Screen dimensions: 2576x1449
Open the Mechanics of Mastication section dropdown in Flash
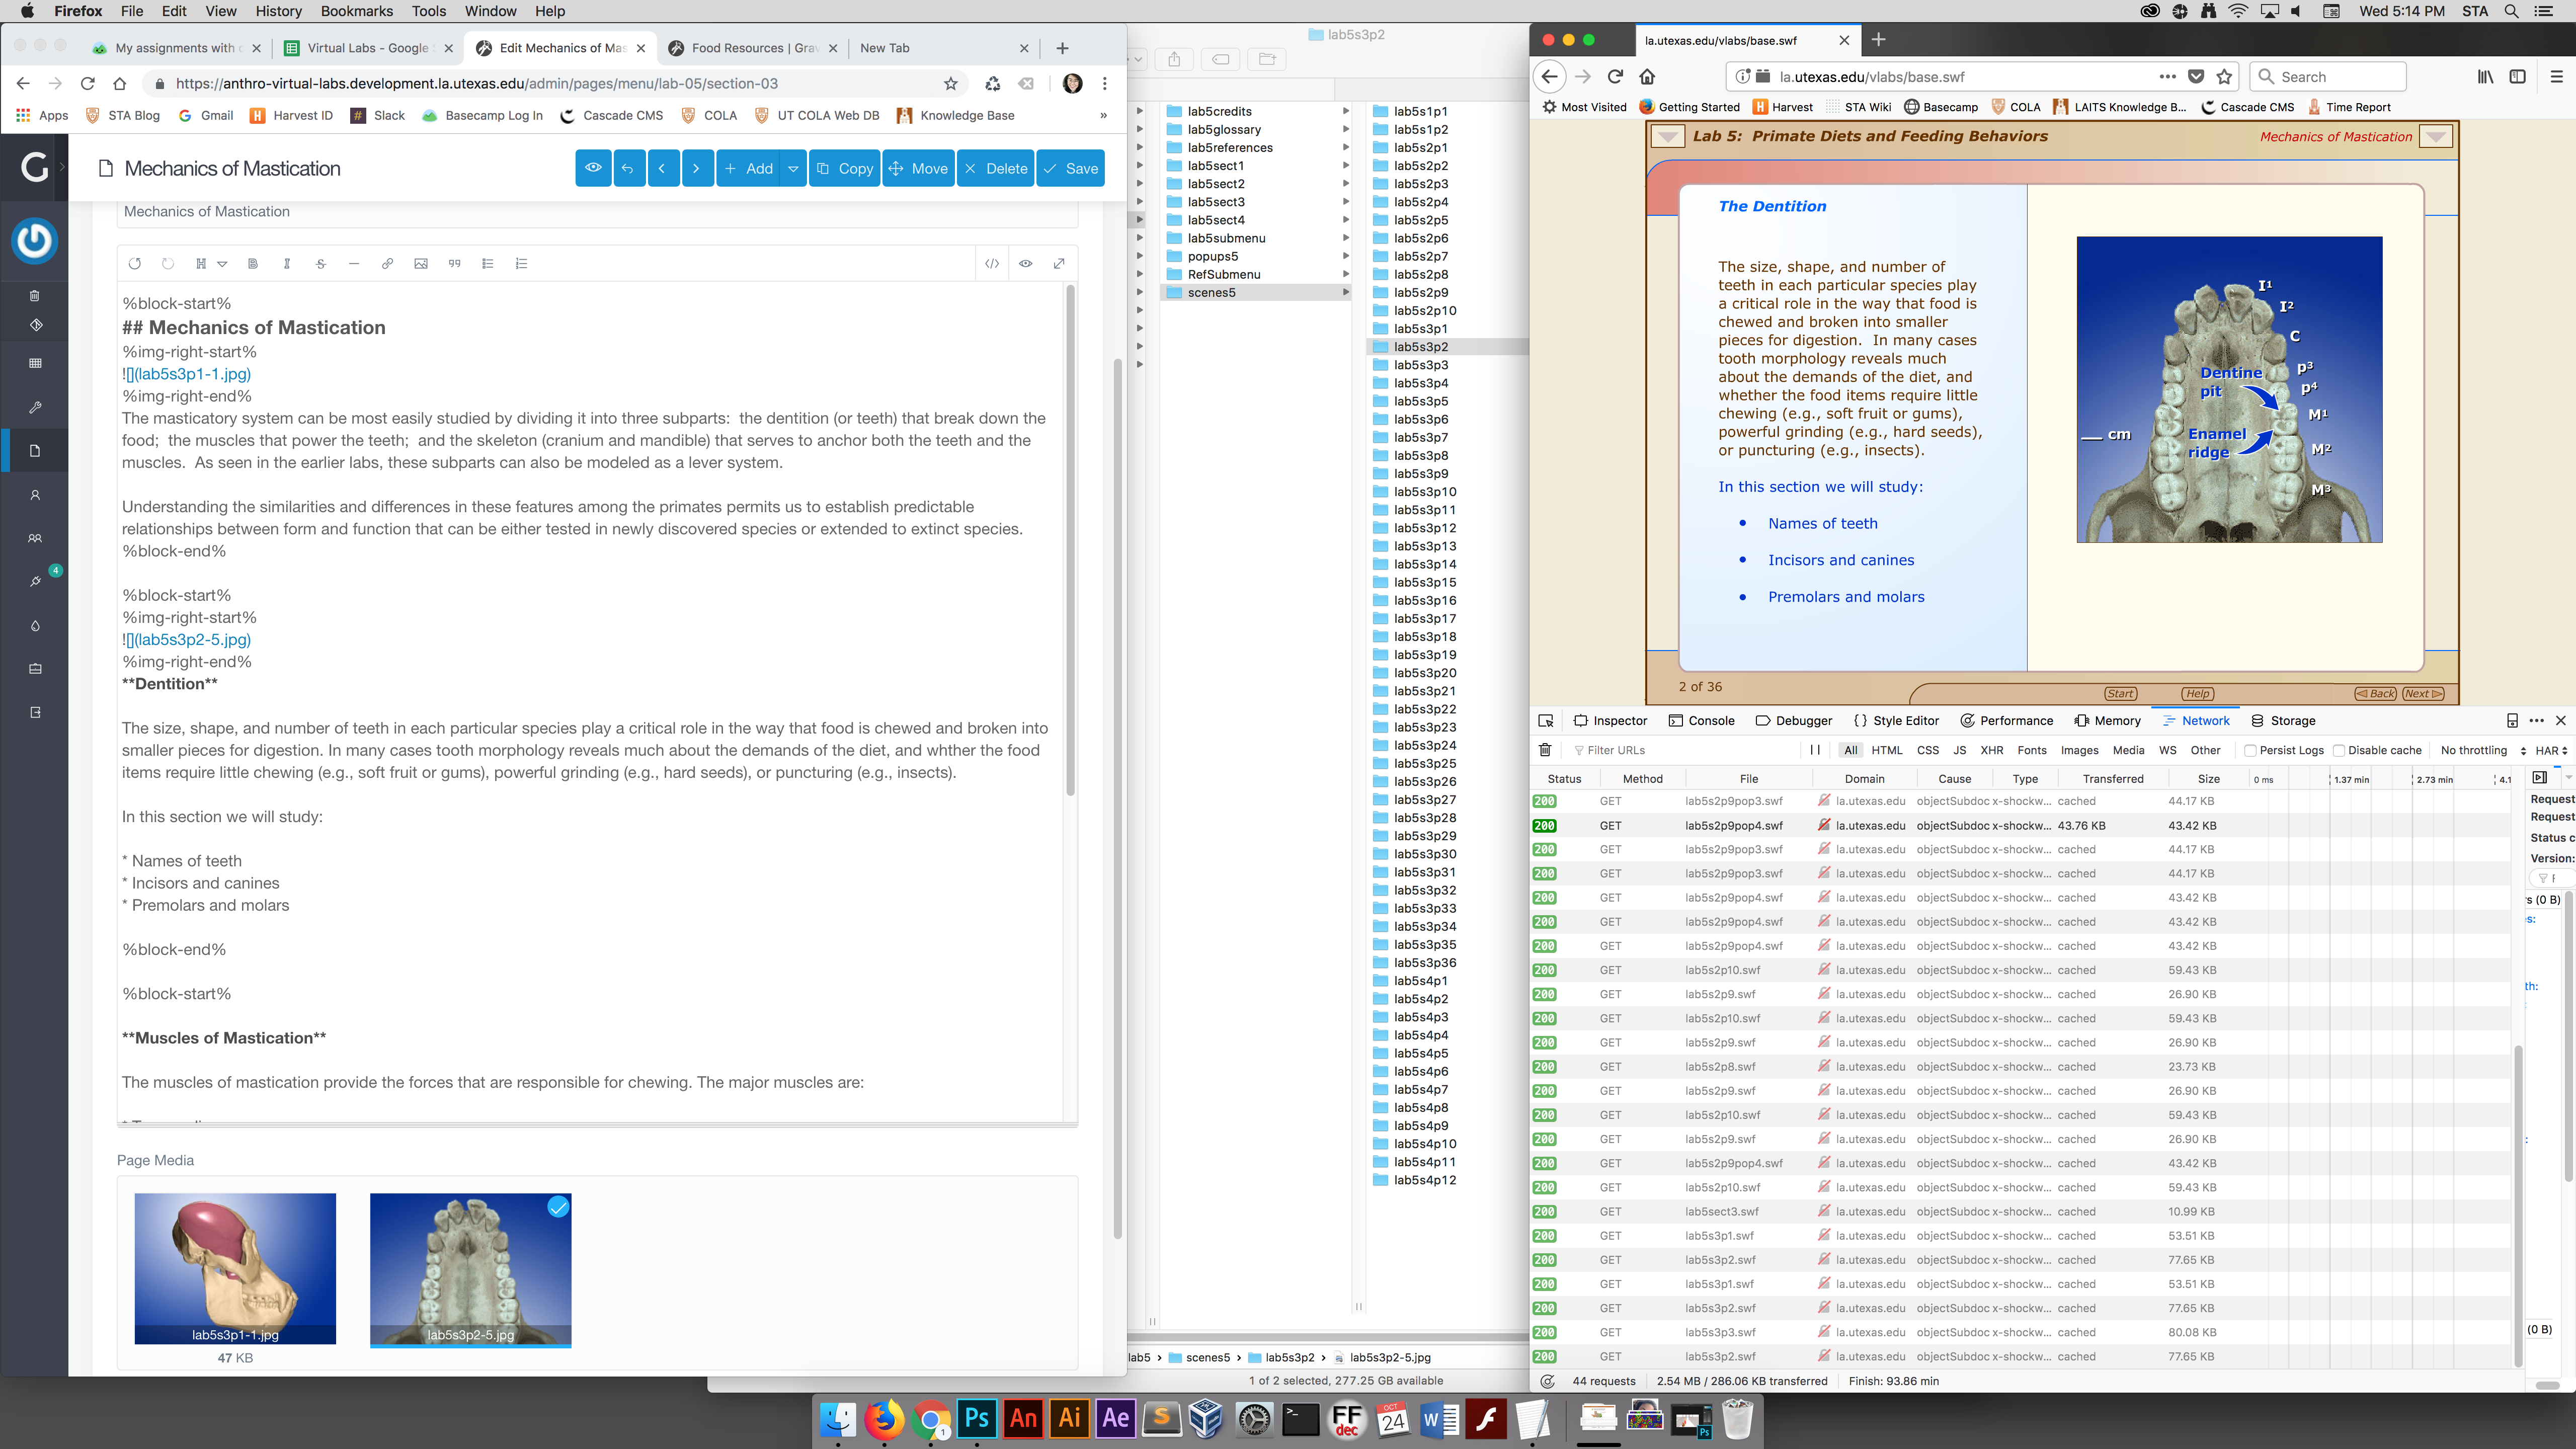(x=2436, y=137)
